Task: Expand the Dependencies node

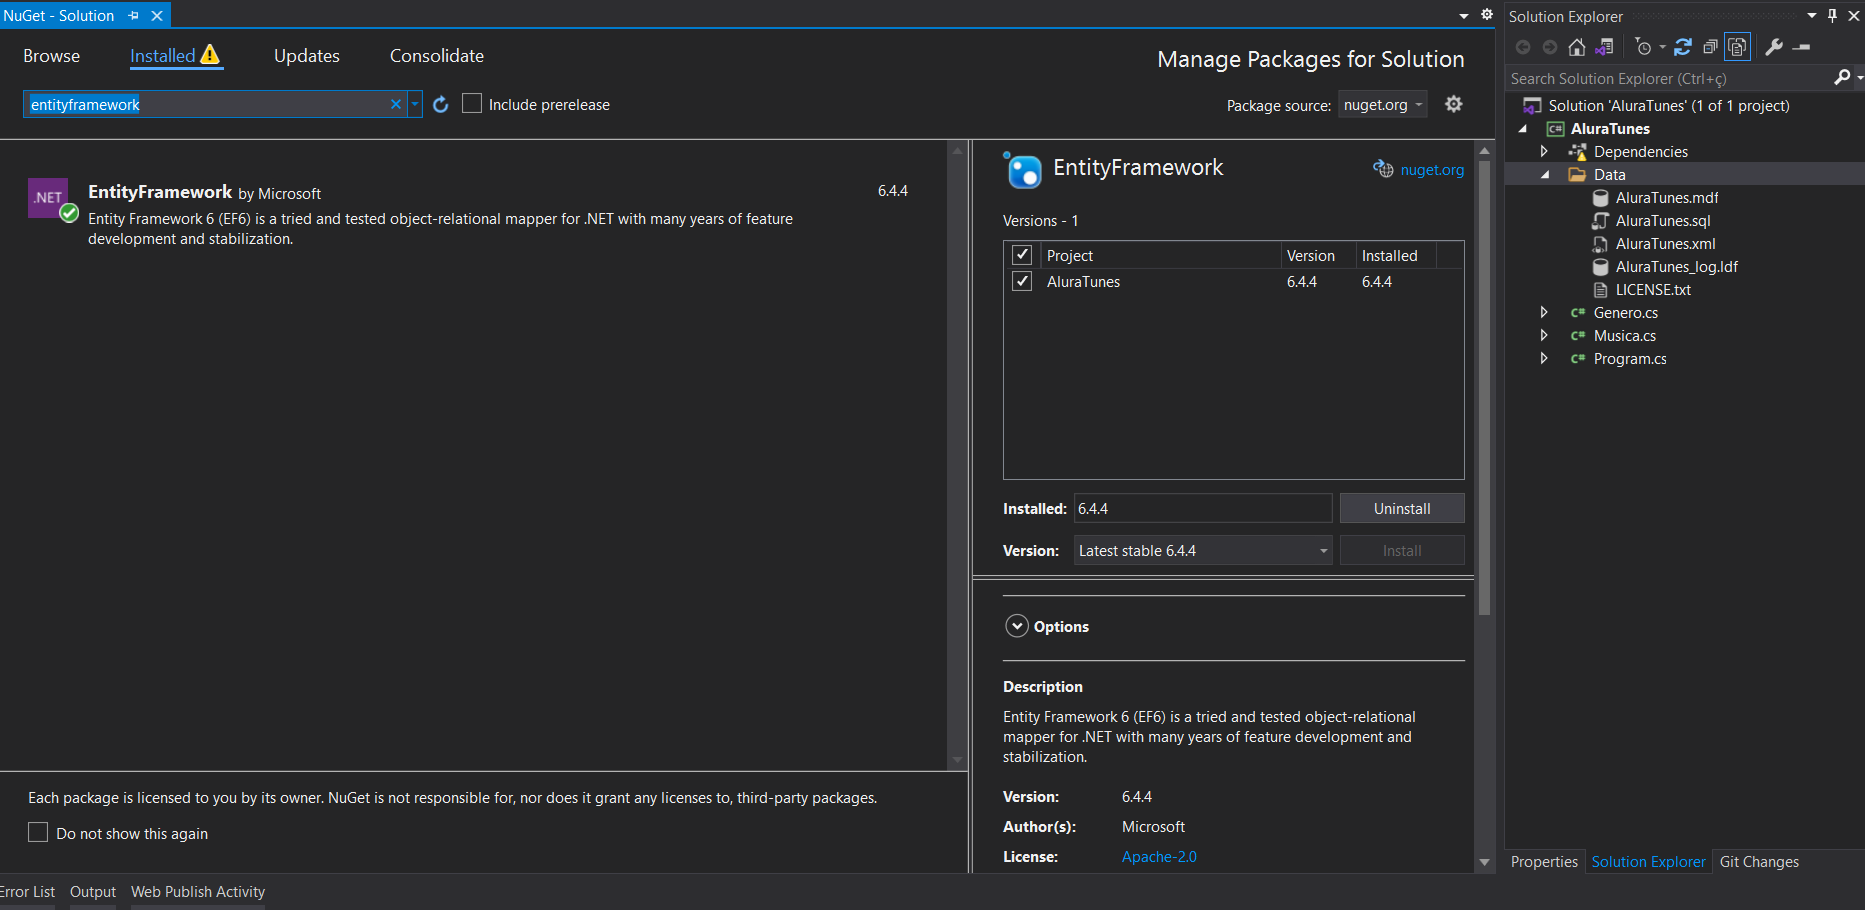Action: (x=1544, y=151)
